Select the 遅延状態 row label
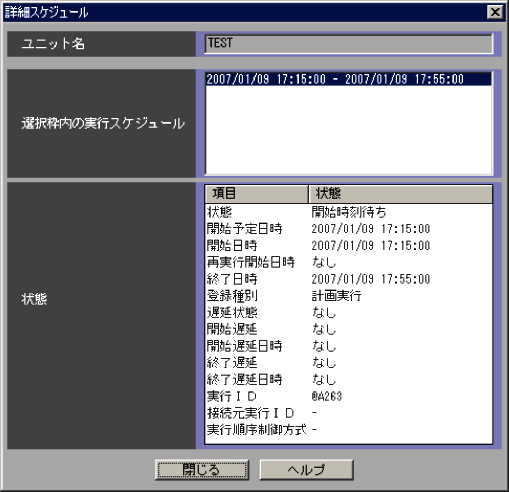This screenshot has width=509, height=492. [x=232, y=313]
